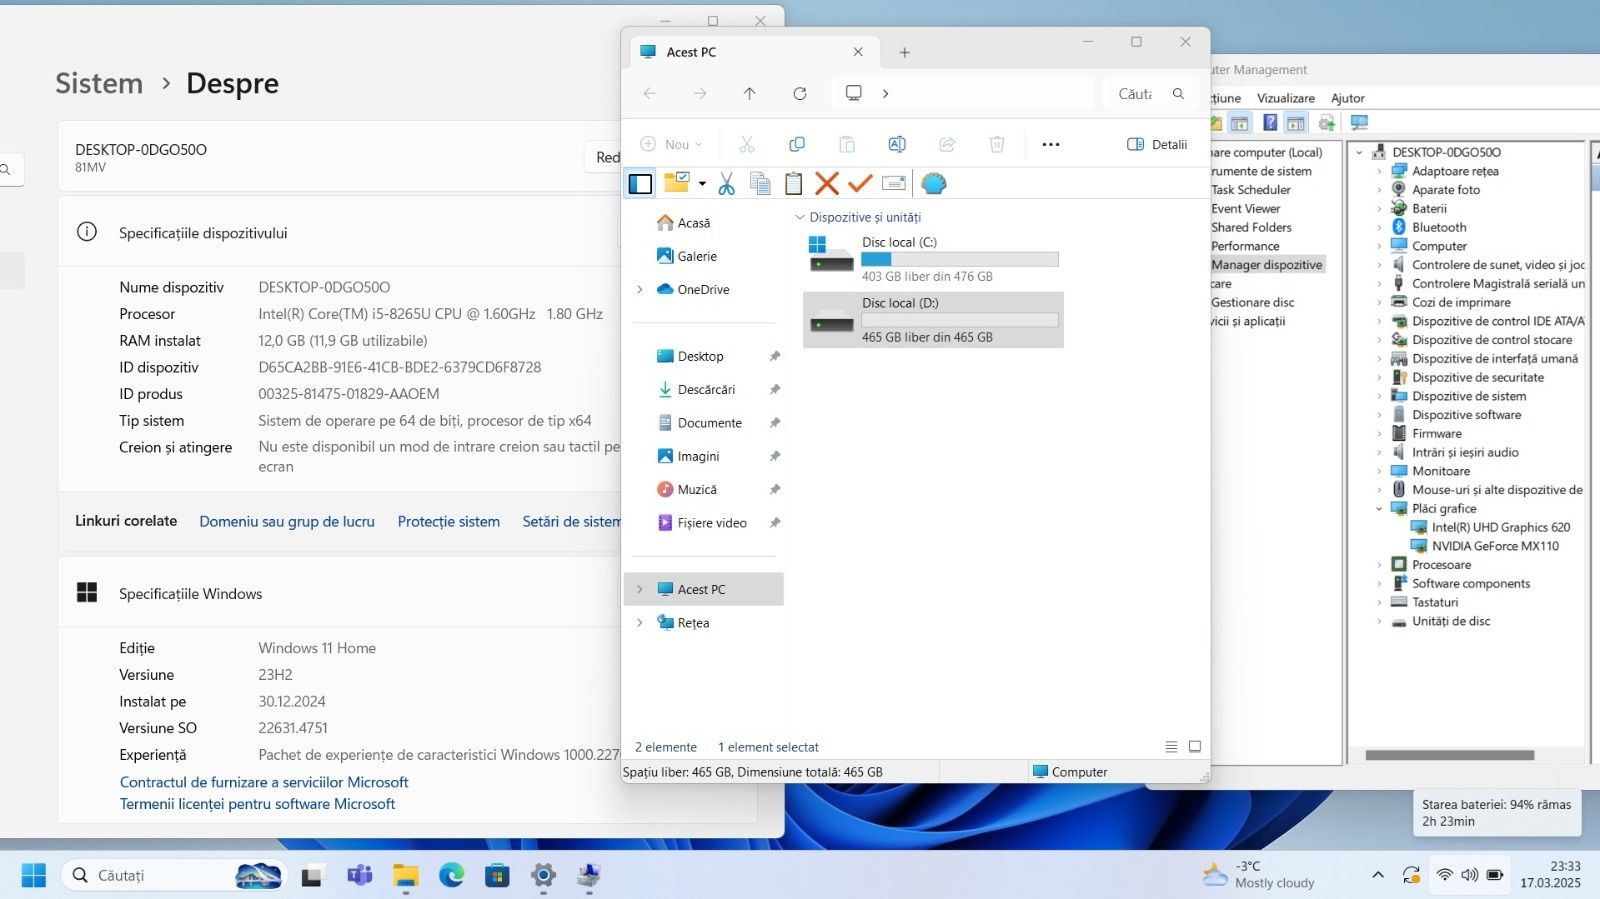Viewport: 1600px width, 899px height.
Task: Open the folder options dropdown arrow
Action: tap(702, 183)
